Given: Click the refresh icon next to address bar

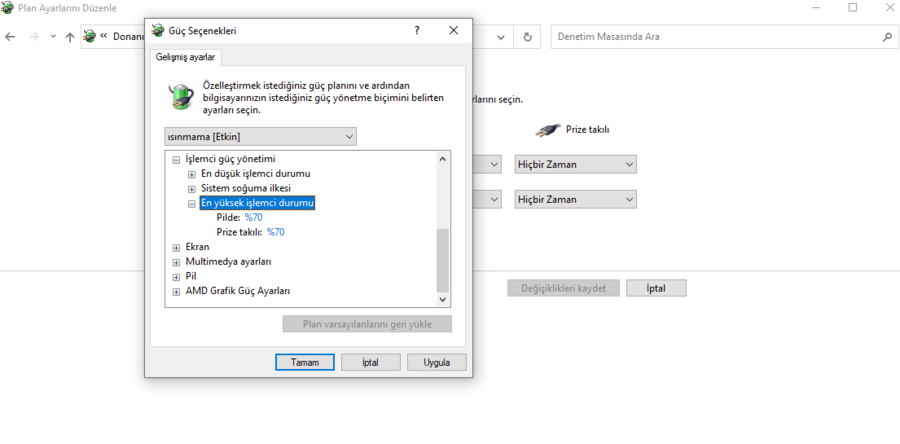Looking at the screenshot, I should click(x=527, y=37).
